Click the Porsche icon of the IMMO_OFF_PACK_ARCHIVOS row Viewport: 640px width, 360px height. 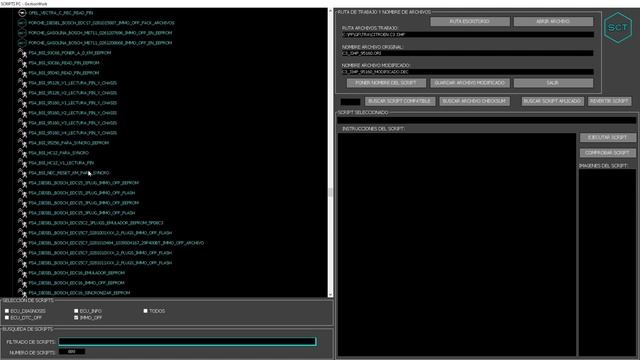[22, 23]
